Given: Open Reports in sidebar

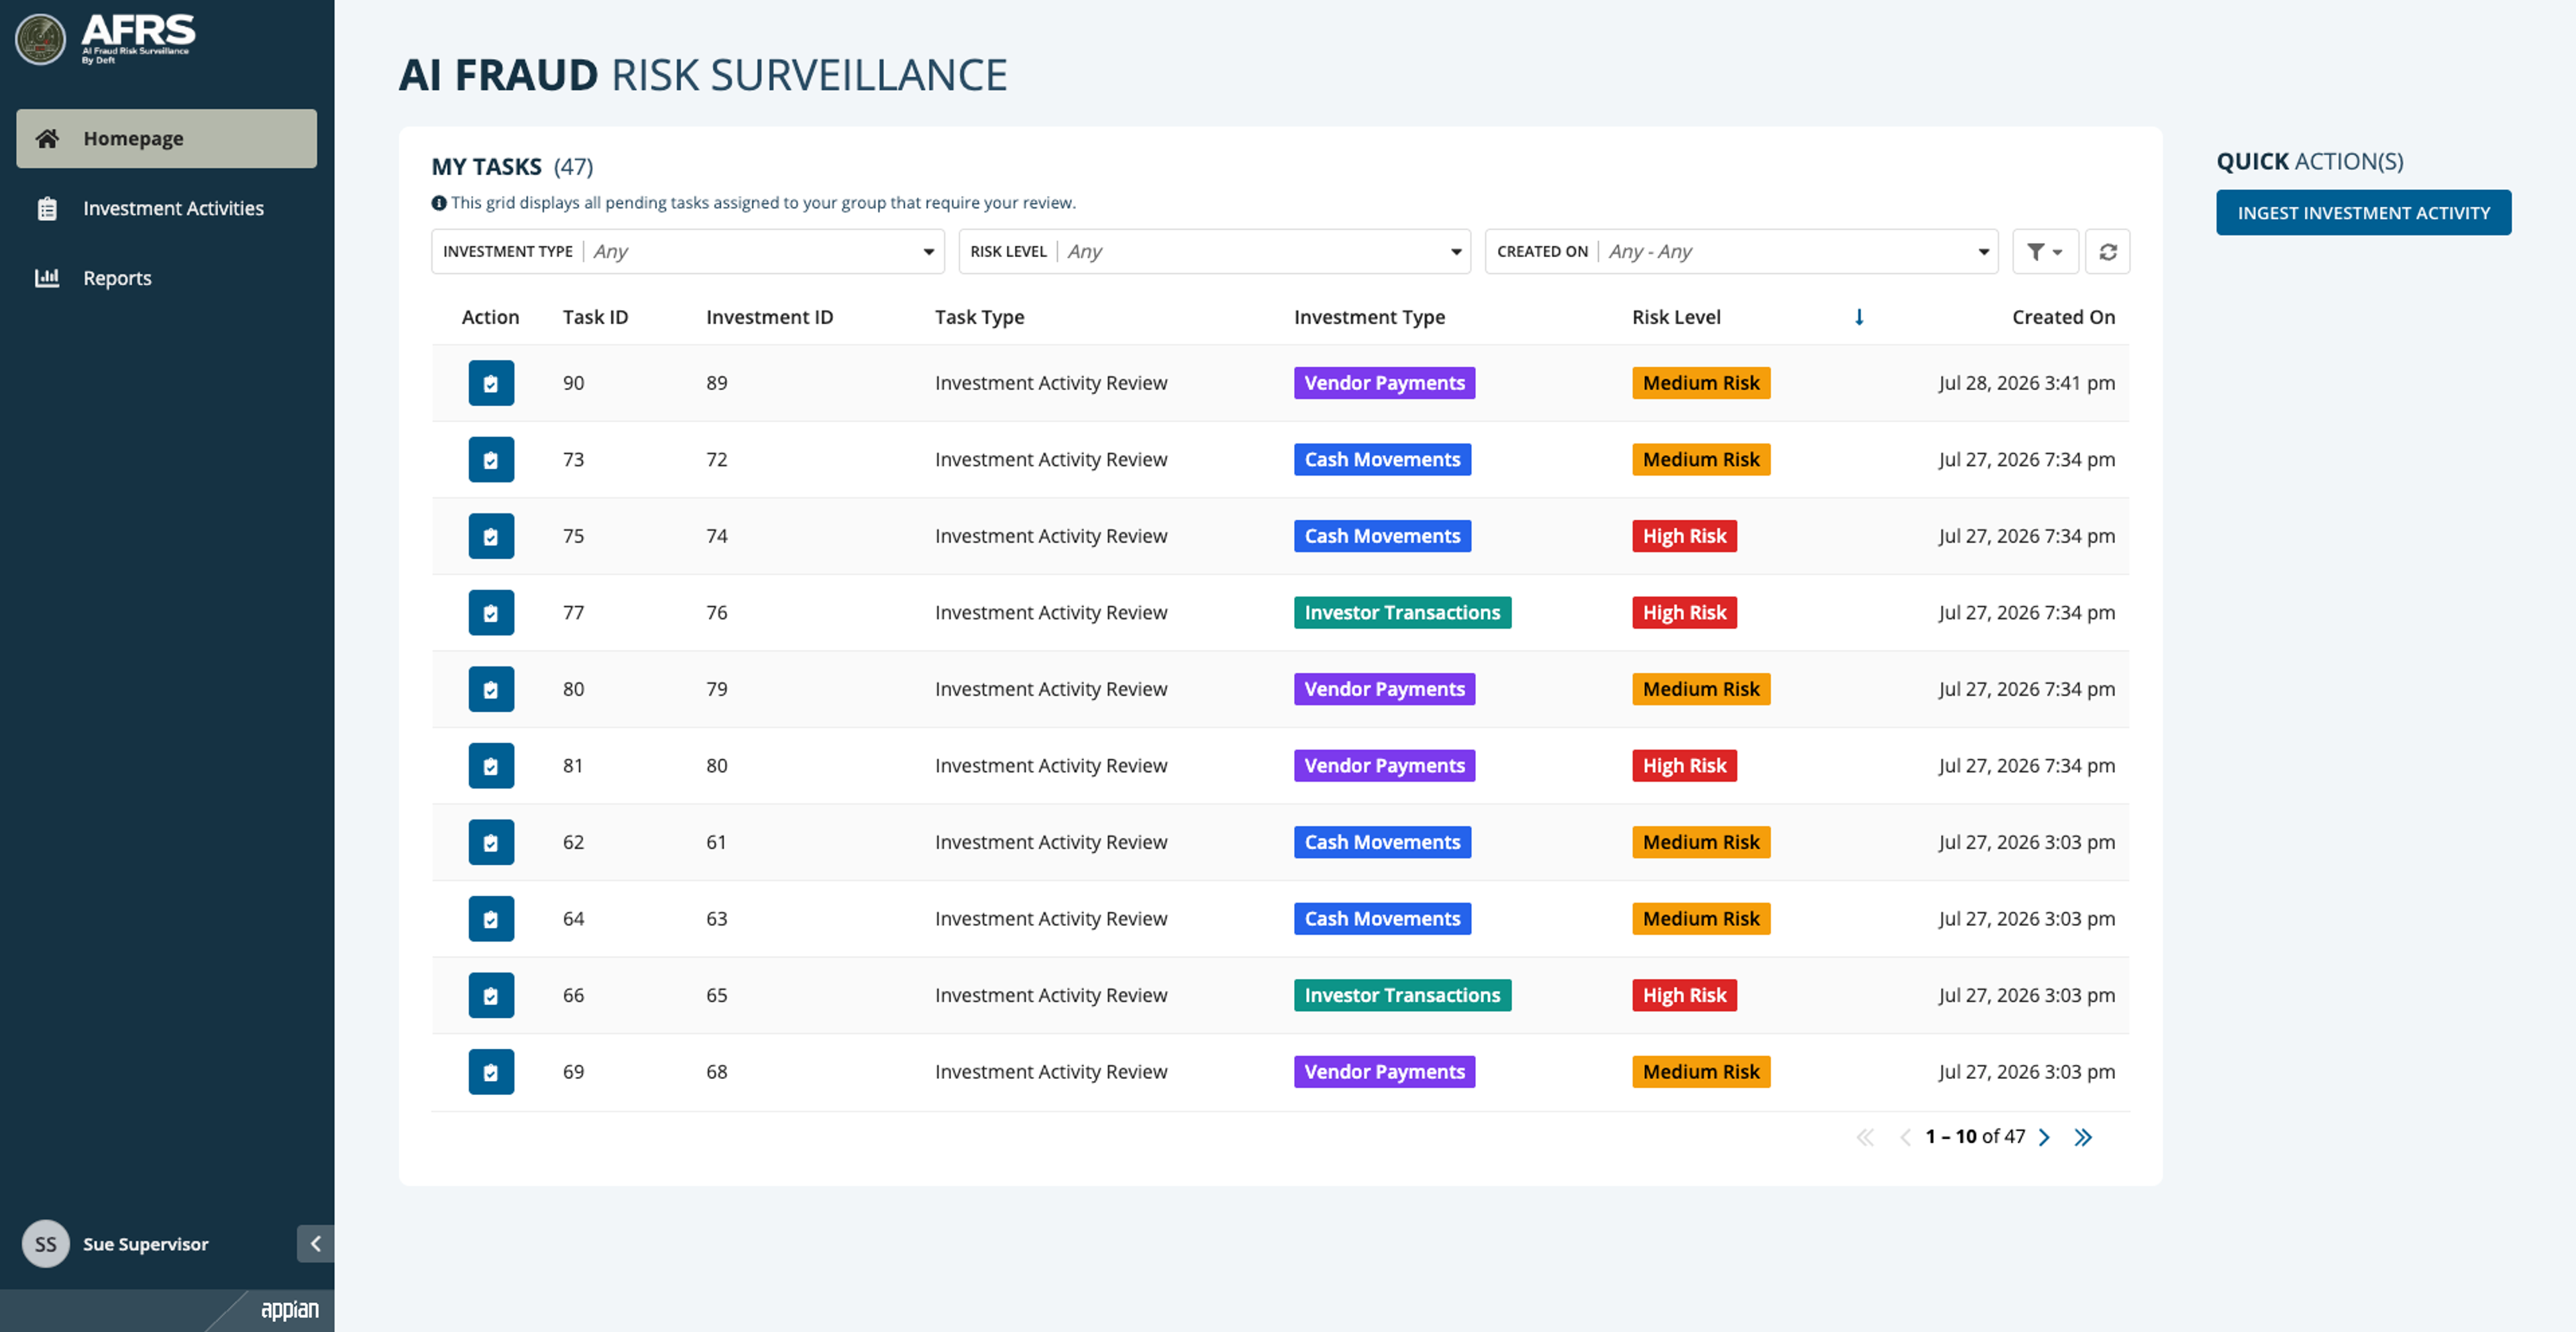Looking at the screenshot, I should [x=166, y=278].
